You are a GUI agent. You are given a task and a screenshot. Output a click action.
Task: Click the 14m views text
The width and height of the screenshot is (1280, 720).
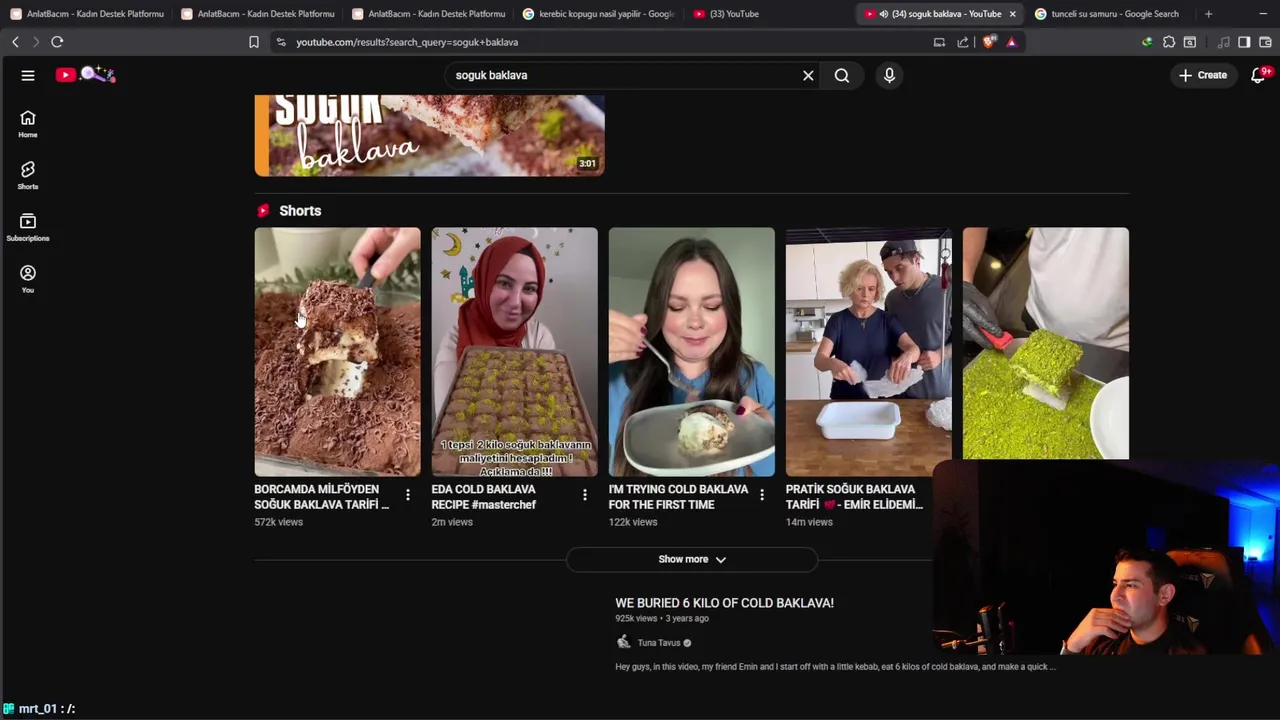pyautogui.click(x=809, y=522)
